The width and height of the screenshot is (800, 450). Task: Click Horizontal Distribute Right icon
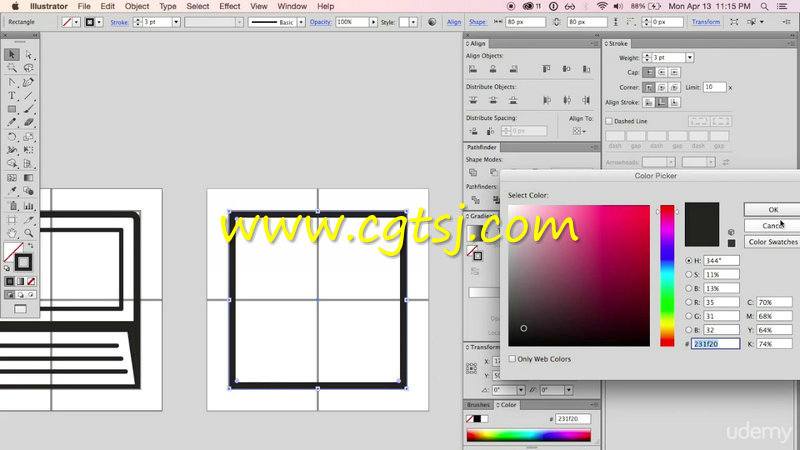tap(586, 100)
